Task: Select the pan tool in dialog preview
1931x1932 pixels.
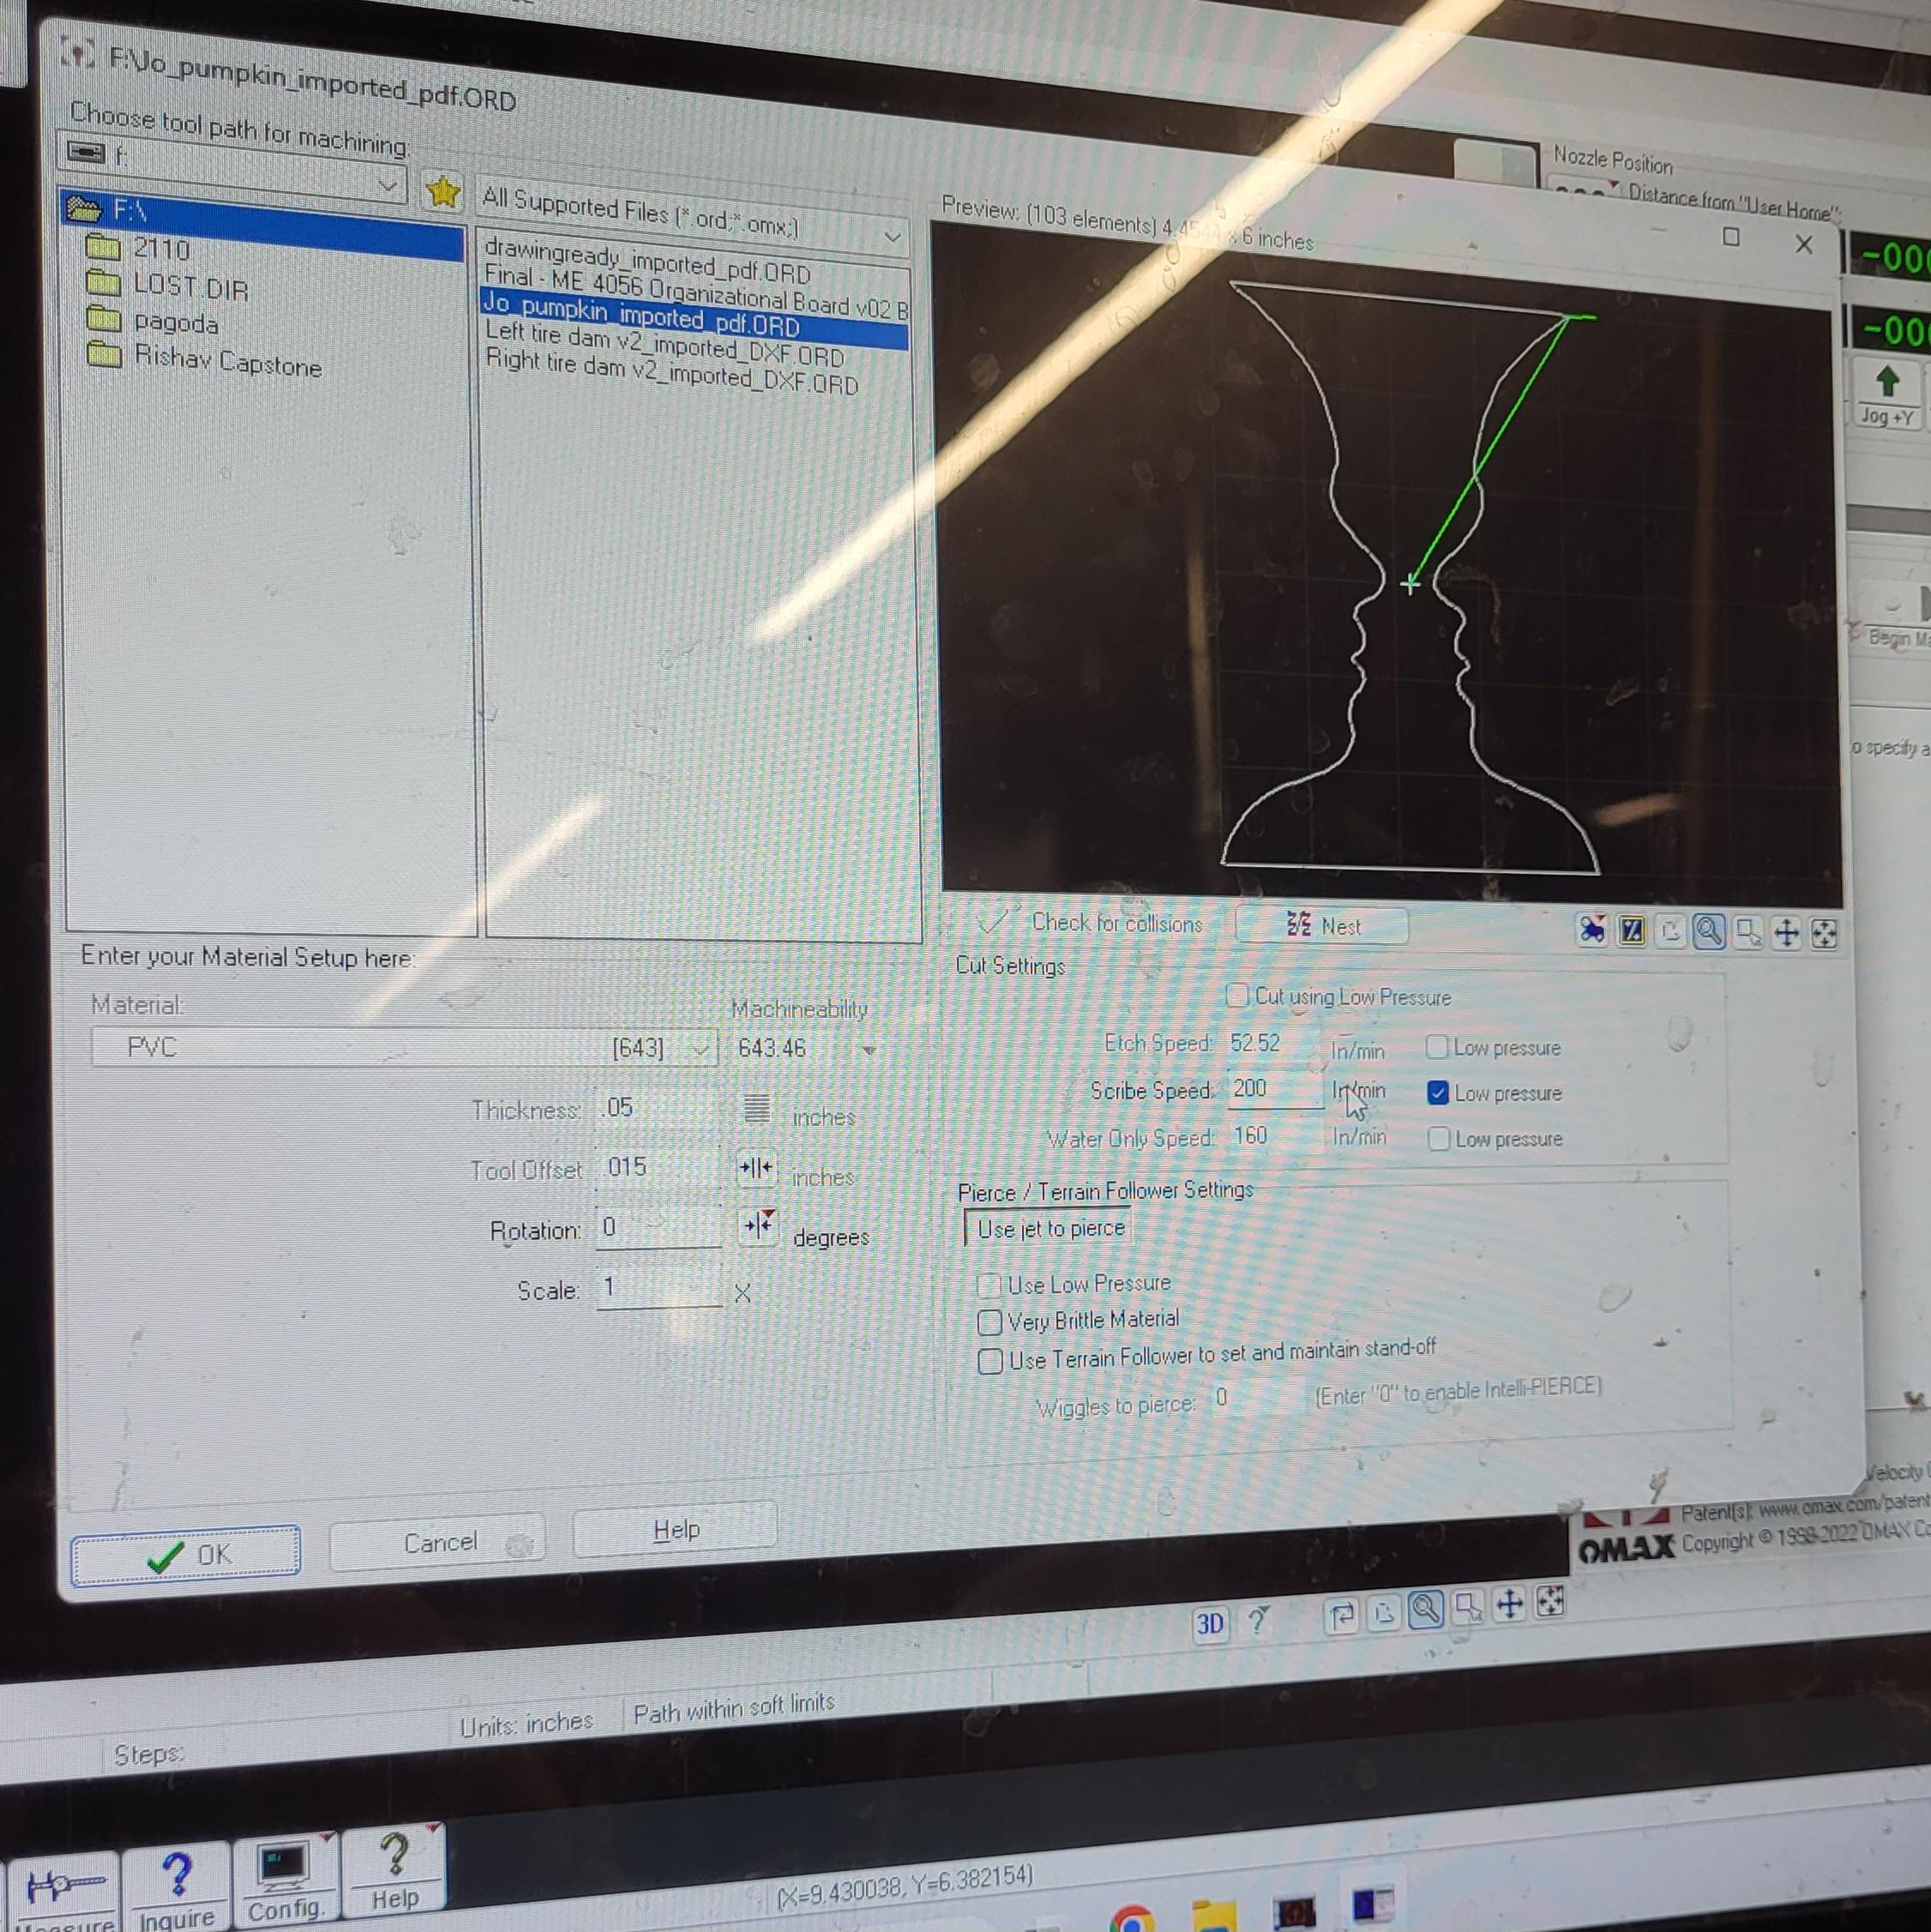Action: [x=1786, y=934]
